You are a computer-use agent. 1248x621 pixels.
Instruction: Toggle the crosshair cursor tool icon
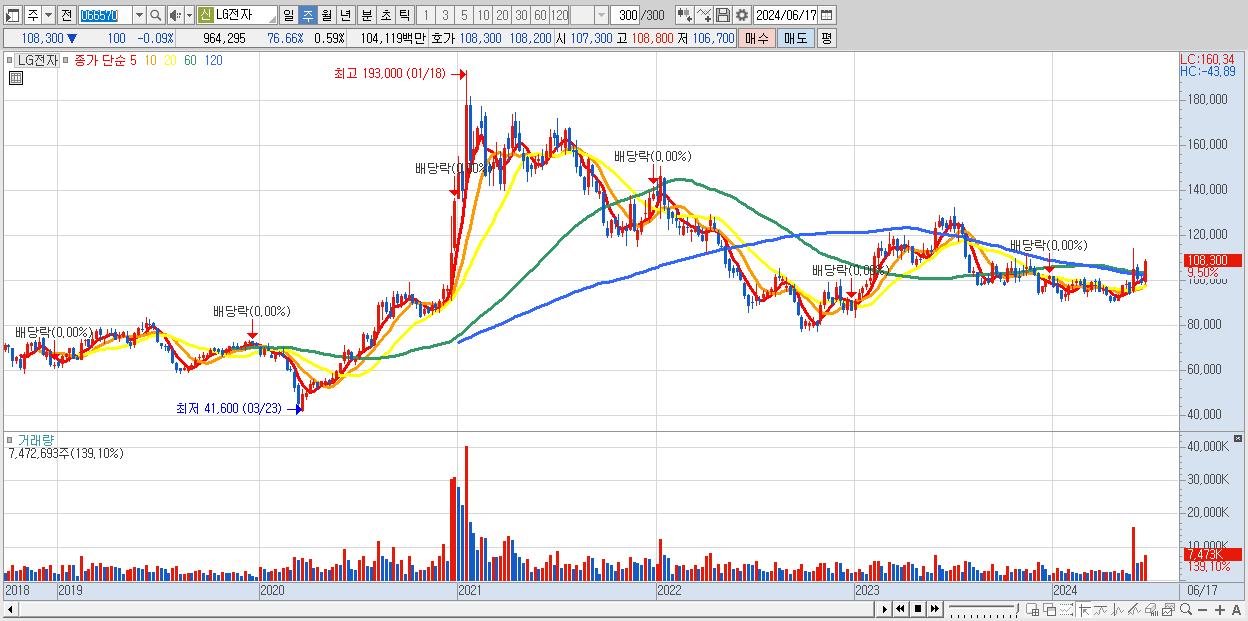(x=1084, y=610)
